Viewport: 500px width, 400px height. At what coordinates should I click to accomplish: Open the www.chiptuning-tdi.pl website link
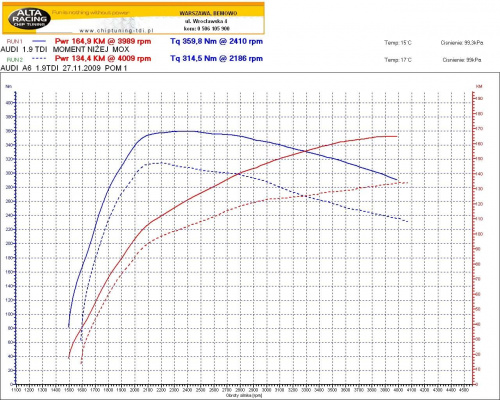(116, 31)
